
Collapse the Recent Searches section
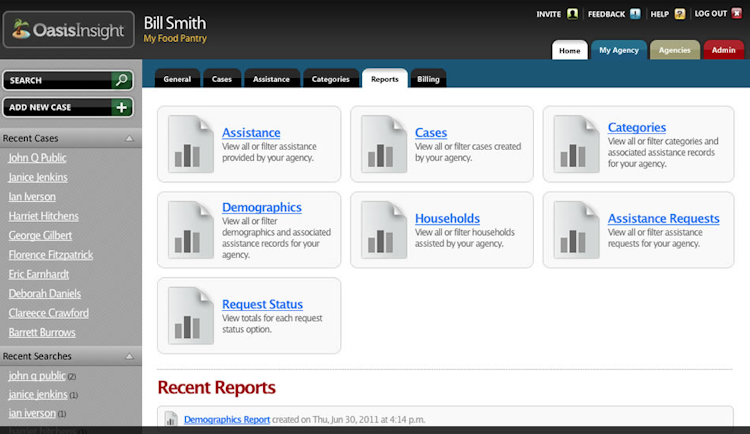pyautogui.click(x=129, y=356)
